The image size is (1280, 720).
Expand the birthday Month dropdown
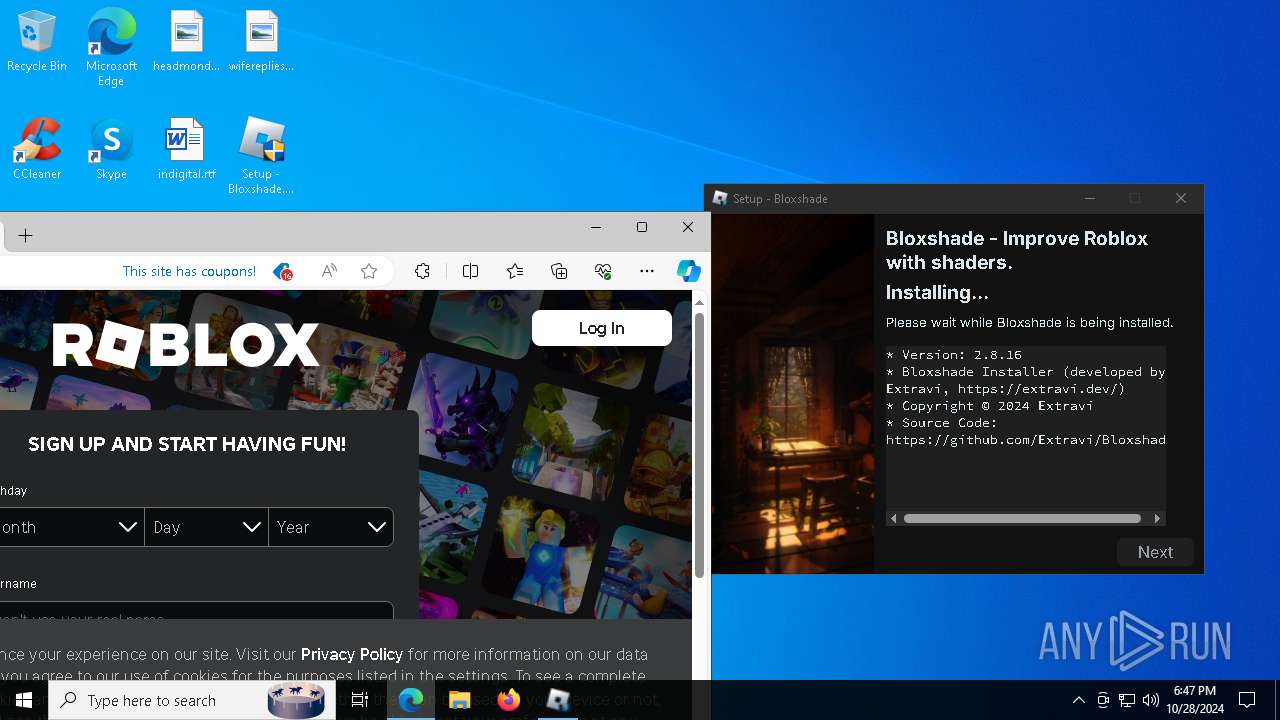72,527
